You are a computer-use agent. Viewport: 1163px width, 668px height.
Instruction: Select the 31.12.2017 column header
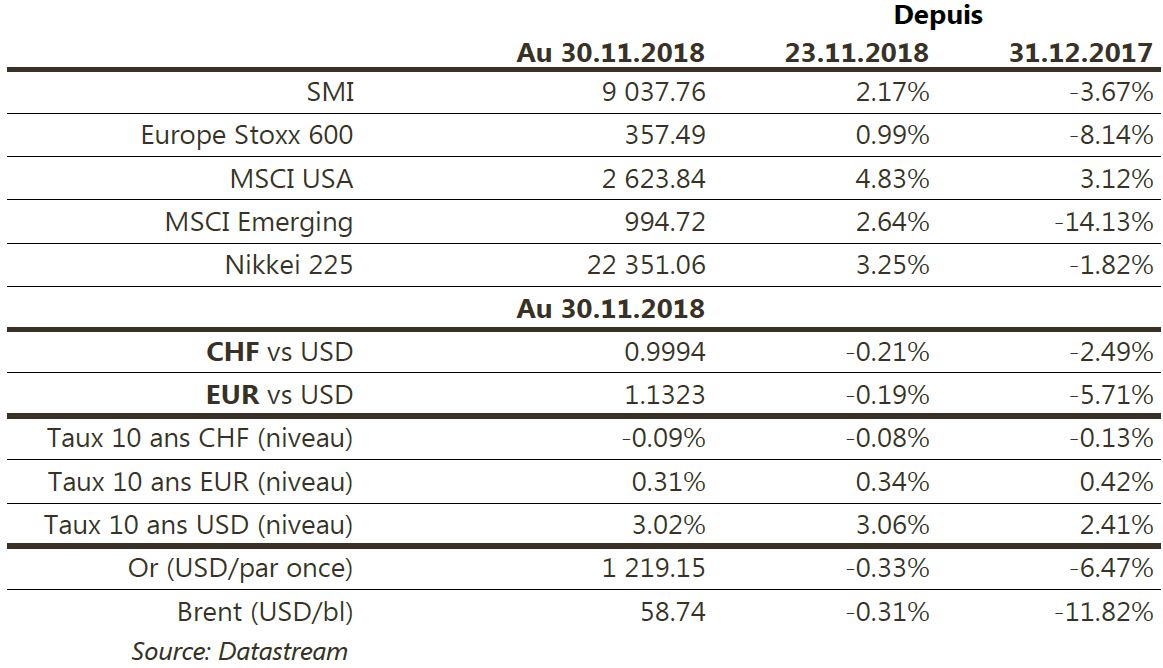1081,52
